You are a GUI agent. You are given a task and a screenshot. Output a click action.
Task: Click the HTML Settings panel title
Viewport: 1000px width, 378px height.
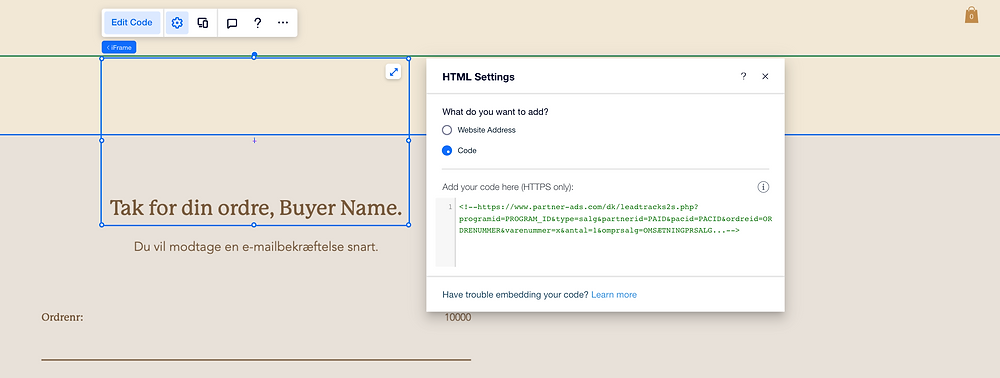coord(478,76)
